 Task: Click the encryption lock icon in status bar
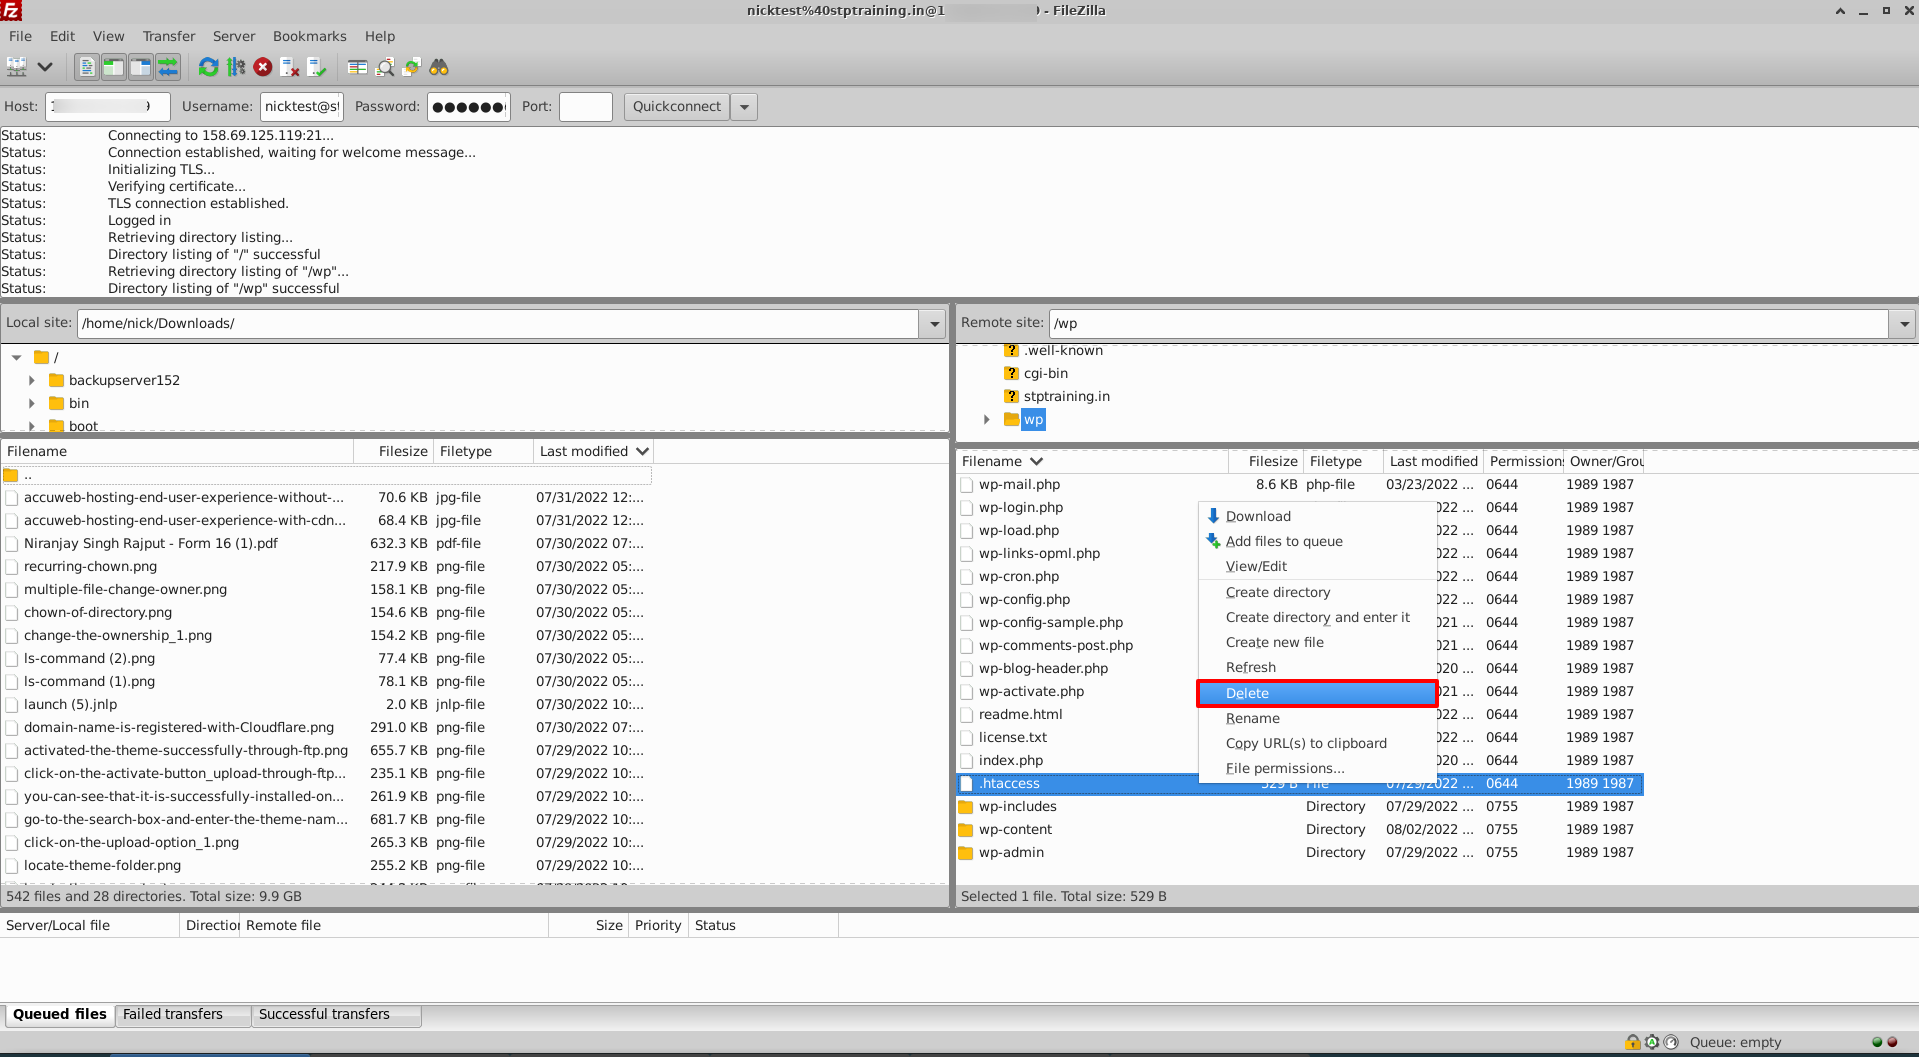tap(1633, 1042)
